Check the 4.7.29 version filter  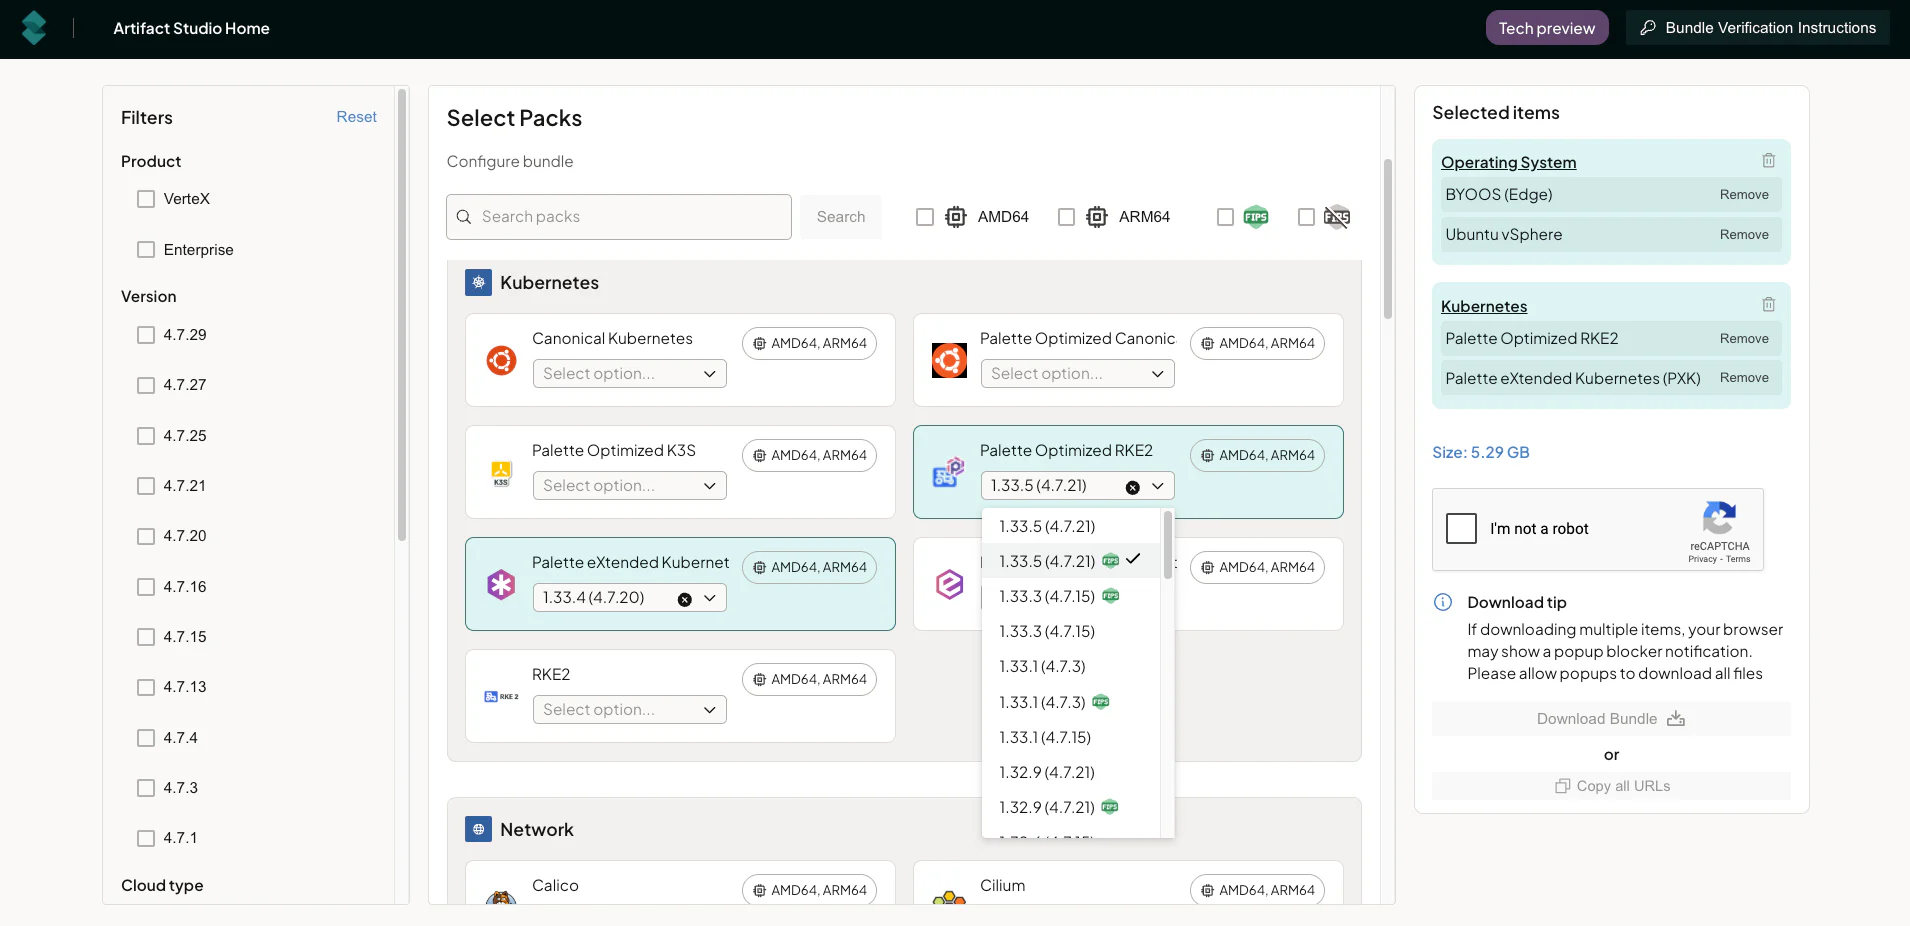(x=146, y=335)
